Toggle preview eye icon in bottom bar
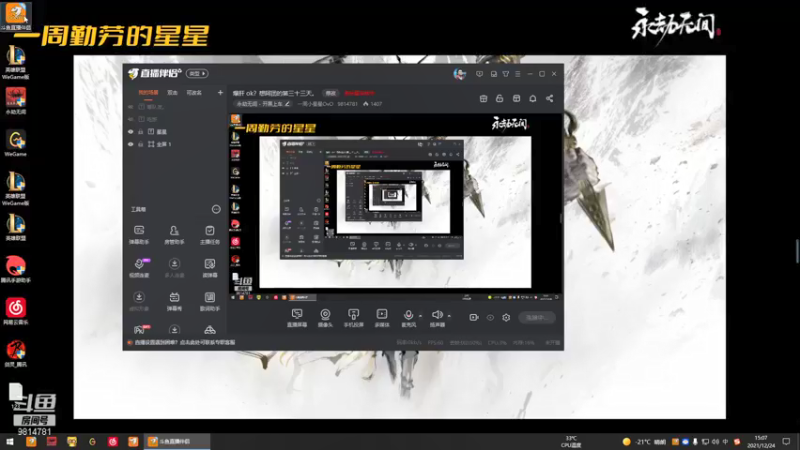 pyautogui.click(x=490, y=317)
